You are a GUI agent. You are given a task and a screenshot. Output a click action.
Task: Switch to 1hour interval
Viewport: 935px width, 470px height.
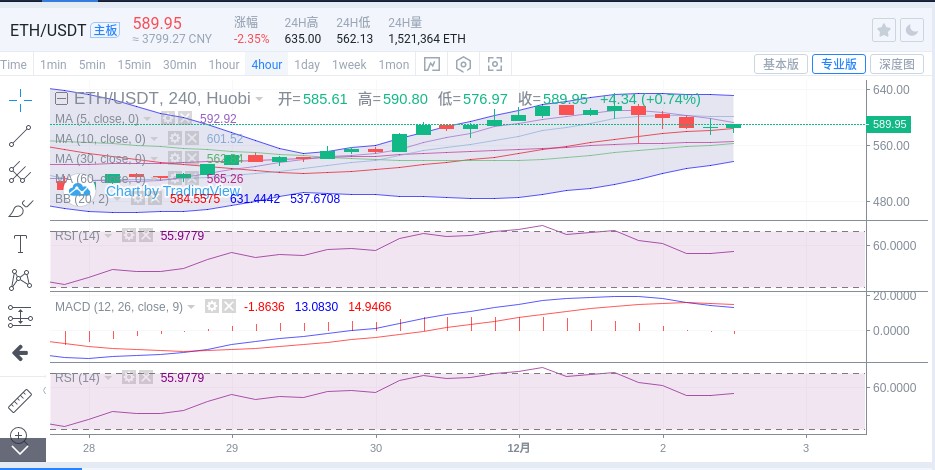click(x=224, y=64)
